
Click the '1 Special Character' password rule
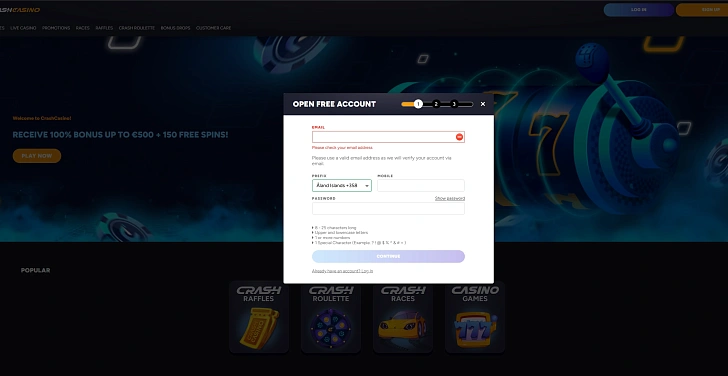pos(360,243)
